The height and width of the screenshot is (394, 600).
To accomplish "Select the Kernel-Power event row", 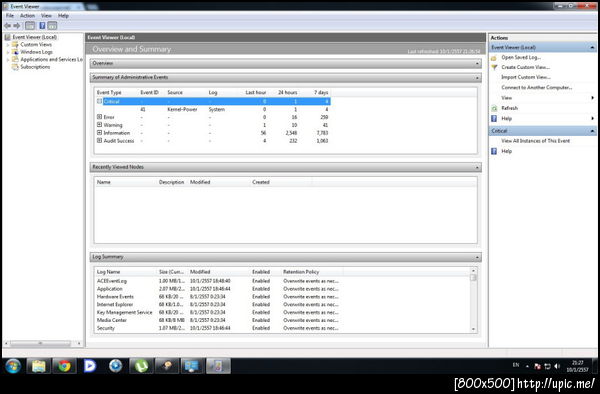I will pyautogui.click(x=213, y=109).
